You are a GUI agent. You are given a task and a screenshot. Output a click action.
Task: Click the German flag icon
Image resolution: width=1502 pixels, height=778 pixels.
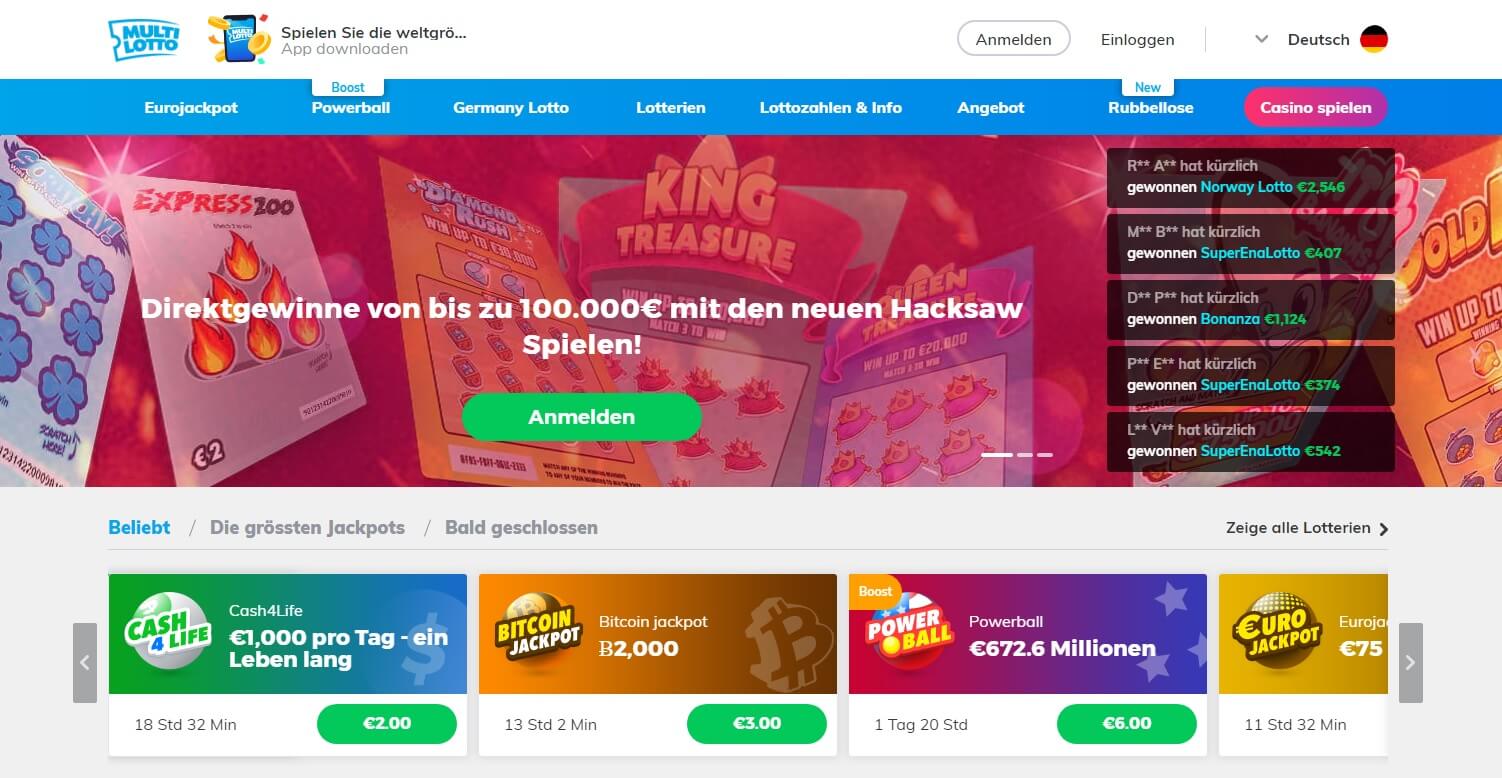pyautogui.click(x=1374, y=40)
